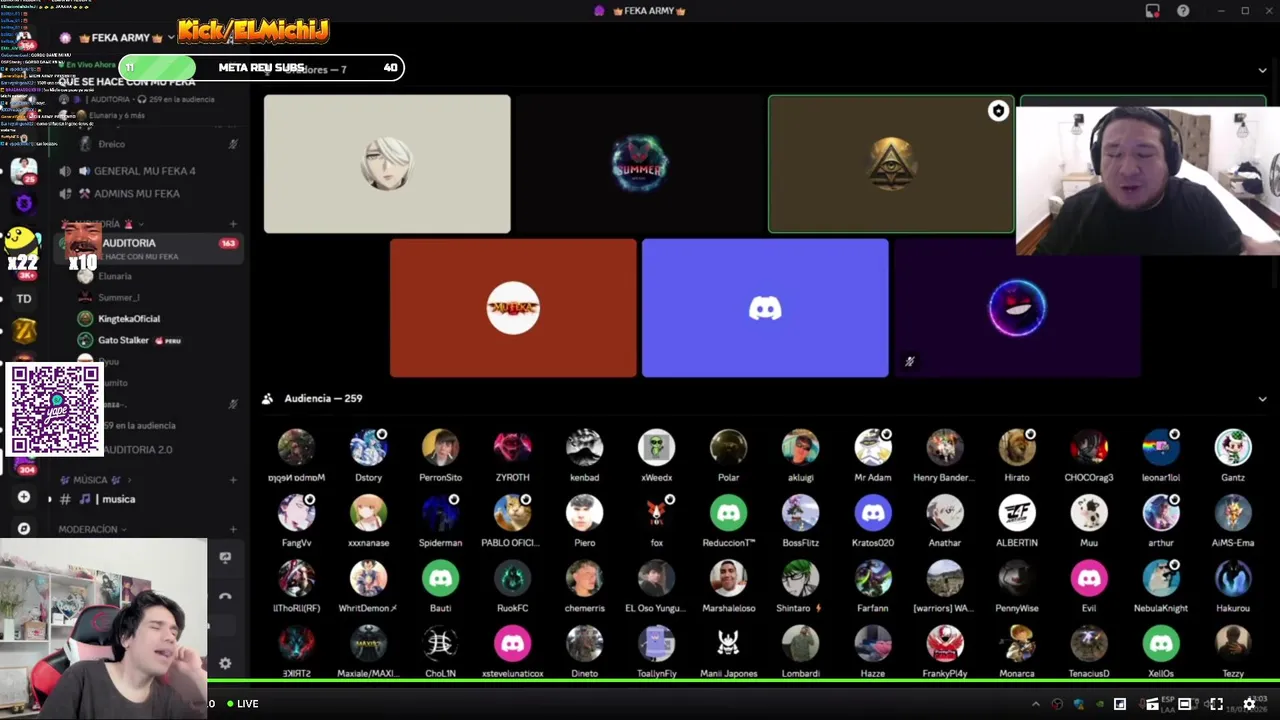Open the Discord help question-mark icon

[1183, 11]
